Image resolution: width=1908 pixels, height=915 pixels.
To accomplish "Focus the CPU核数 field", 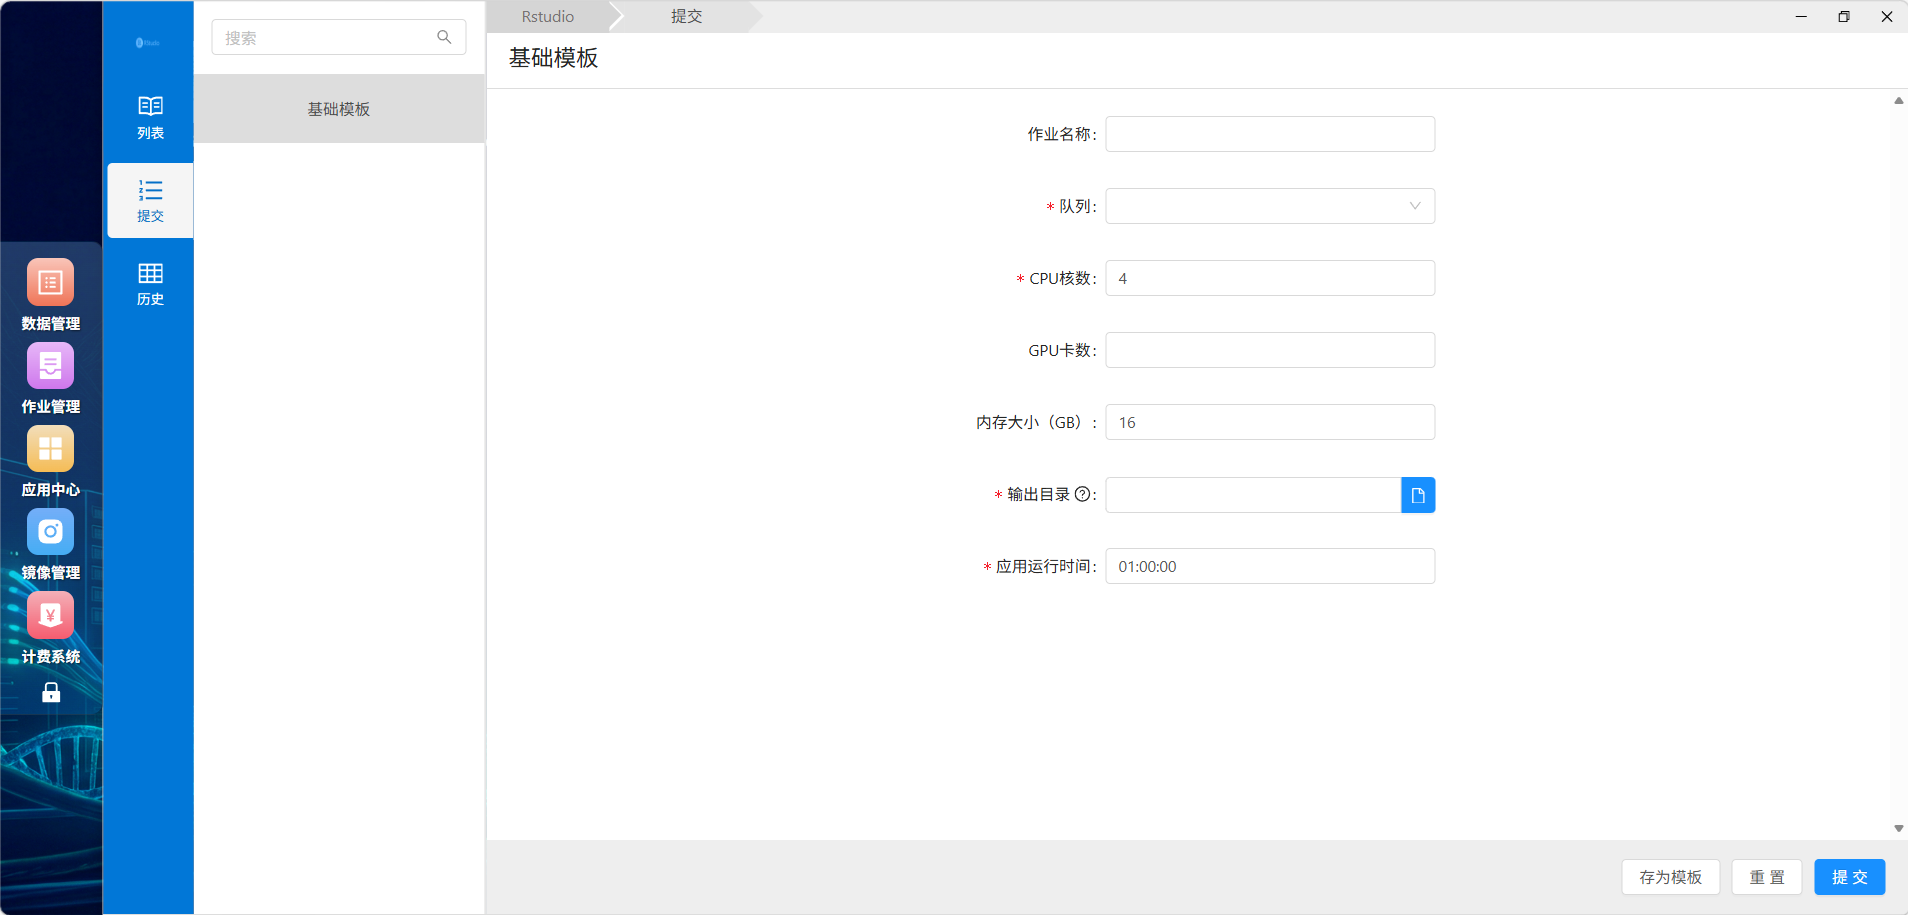I will point(1270,278).
